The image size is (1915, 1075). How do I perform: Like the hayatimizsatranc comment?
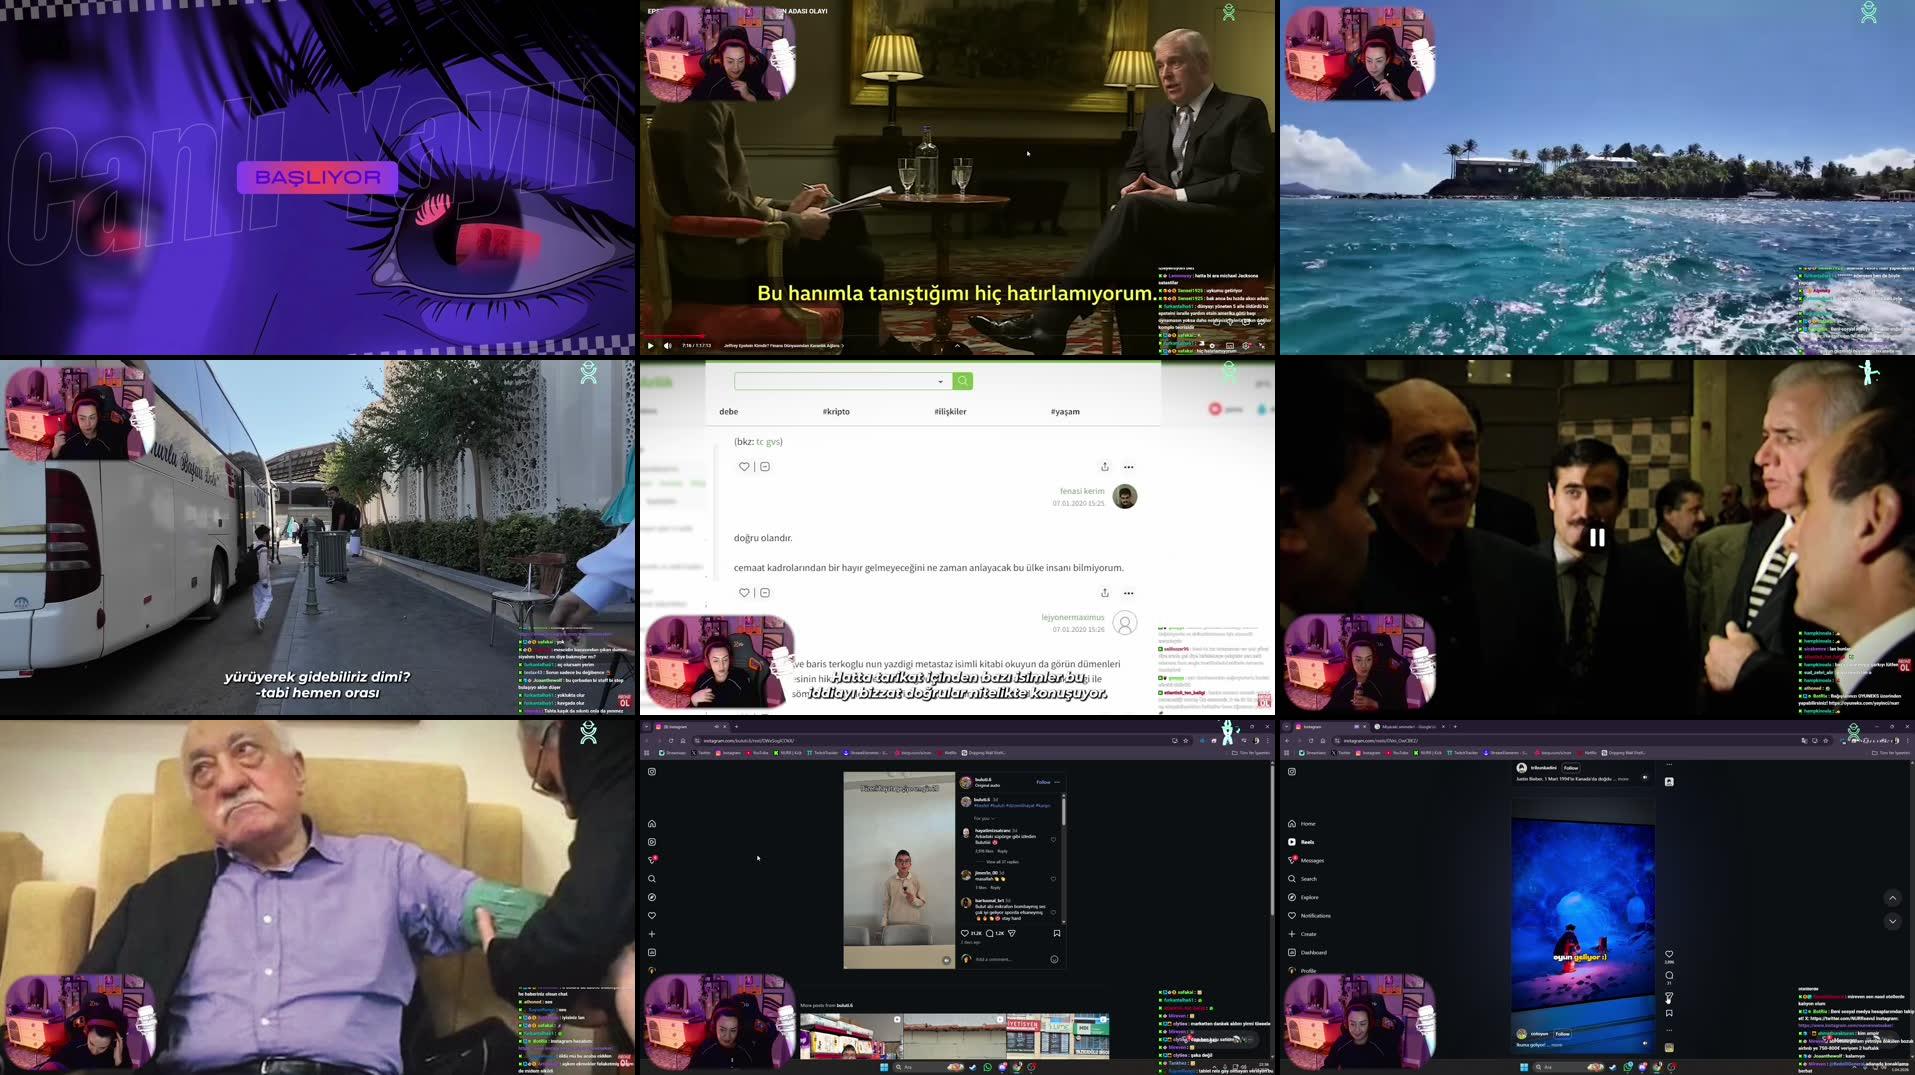coord(1053,839)
